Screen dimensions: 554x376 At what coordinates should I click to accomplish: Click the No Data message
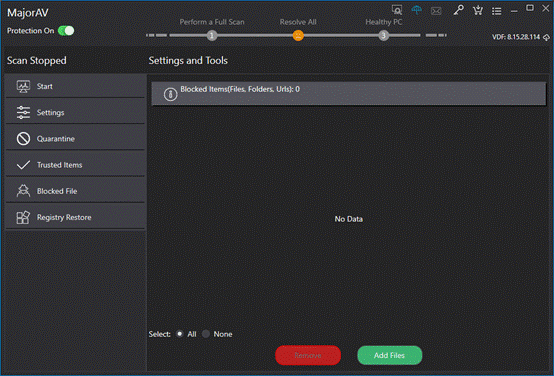[349, 219]
